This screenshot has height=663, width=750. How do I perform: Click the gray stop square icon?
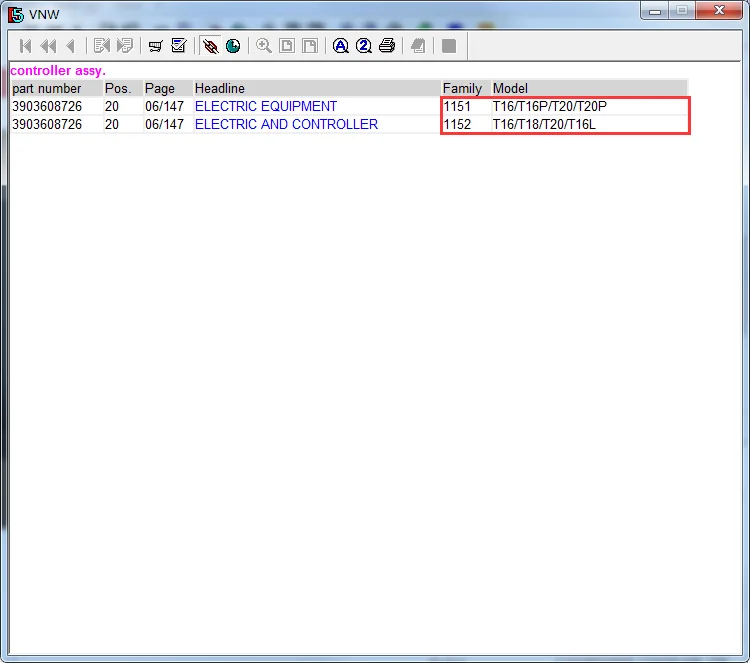449,46
